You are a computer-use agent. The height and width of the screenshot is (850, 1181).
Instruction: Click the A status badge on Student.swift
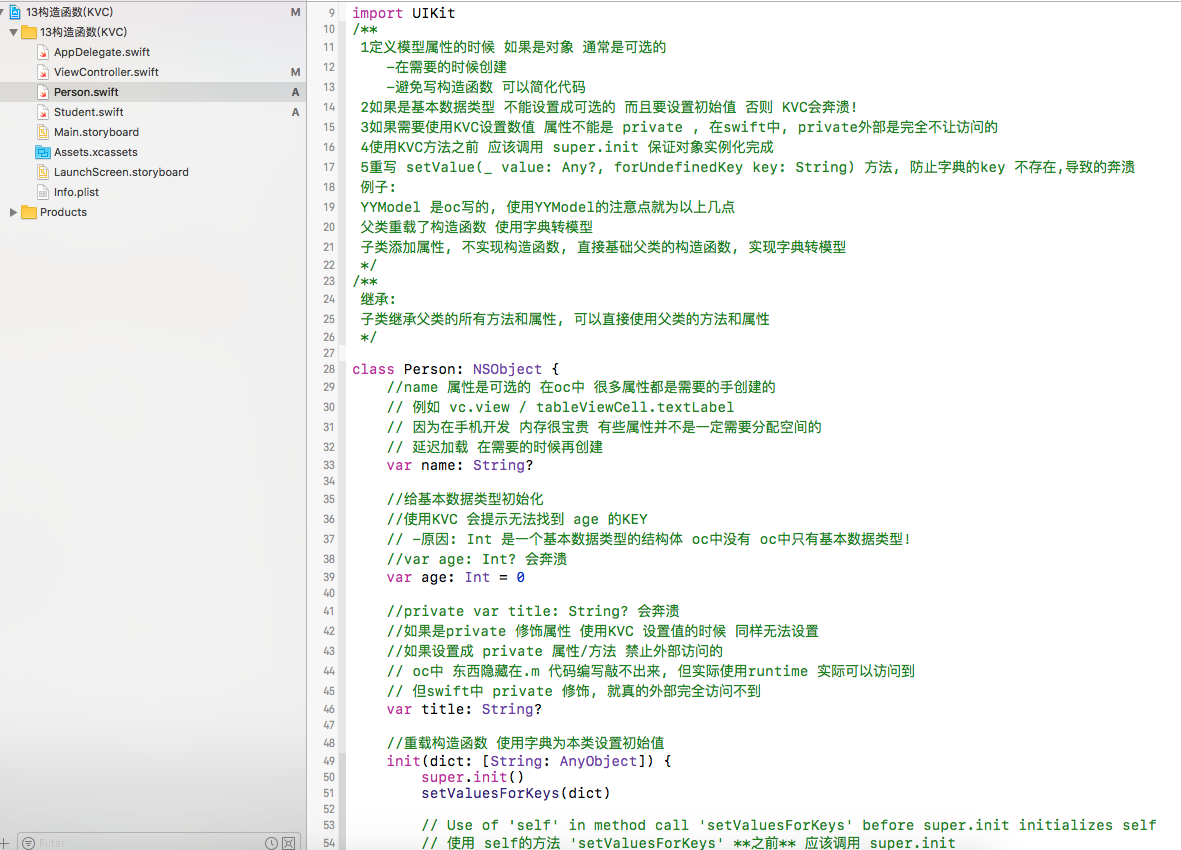[295, 112]
